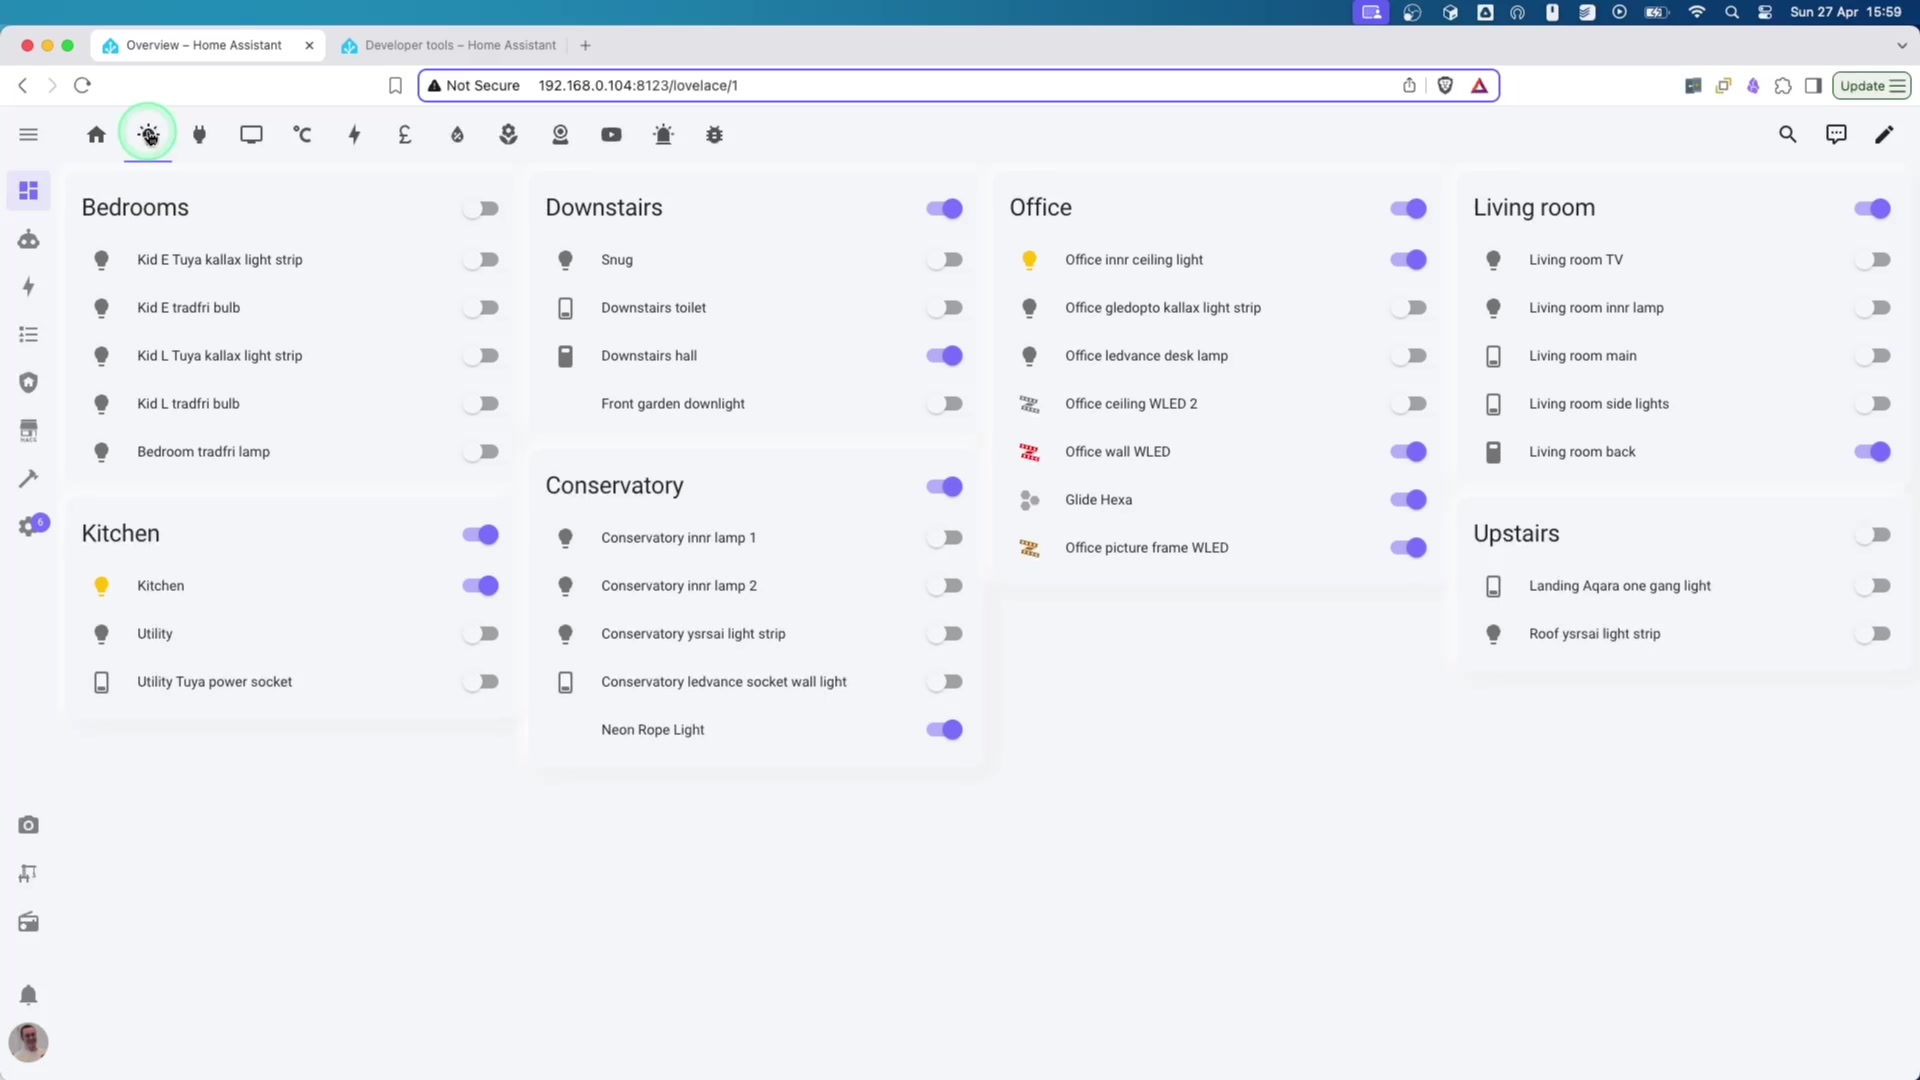
Task: Enable the Upstairs group switch
Action: pos(1873,534)
